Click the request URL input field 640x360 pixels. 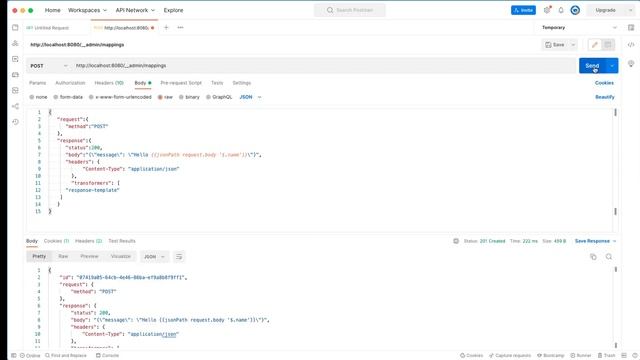pos(324,66)
